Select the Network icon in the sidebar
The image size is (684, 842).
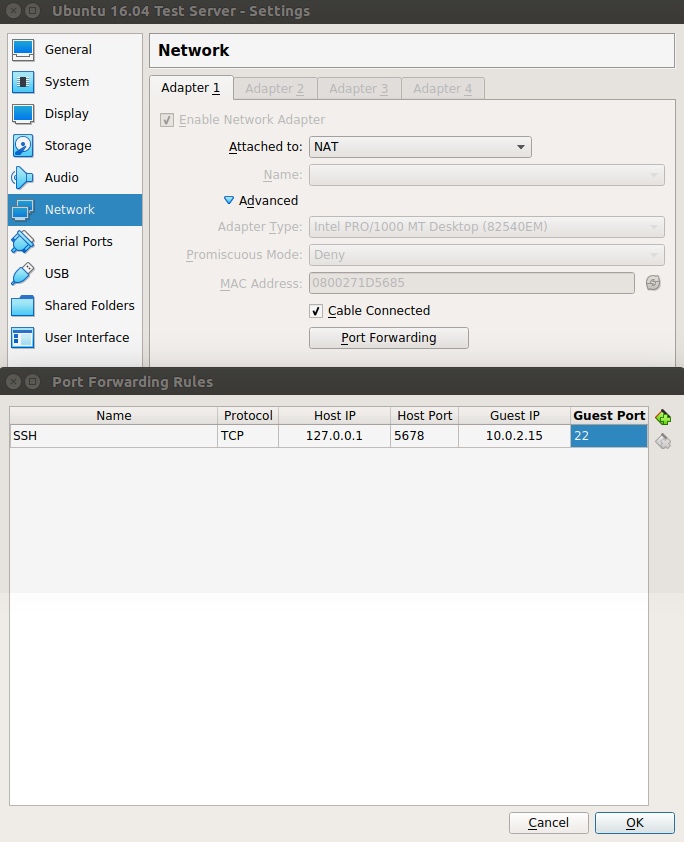(23, 209)
